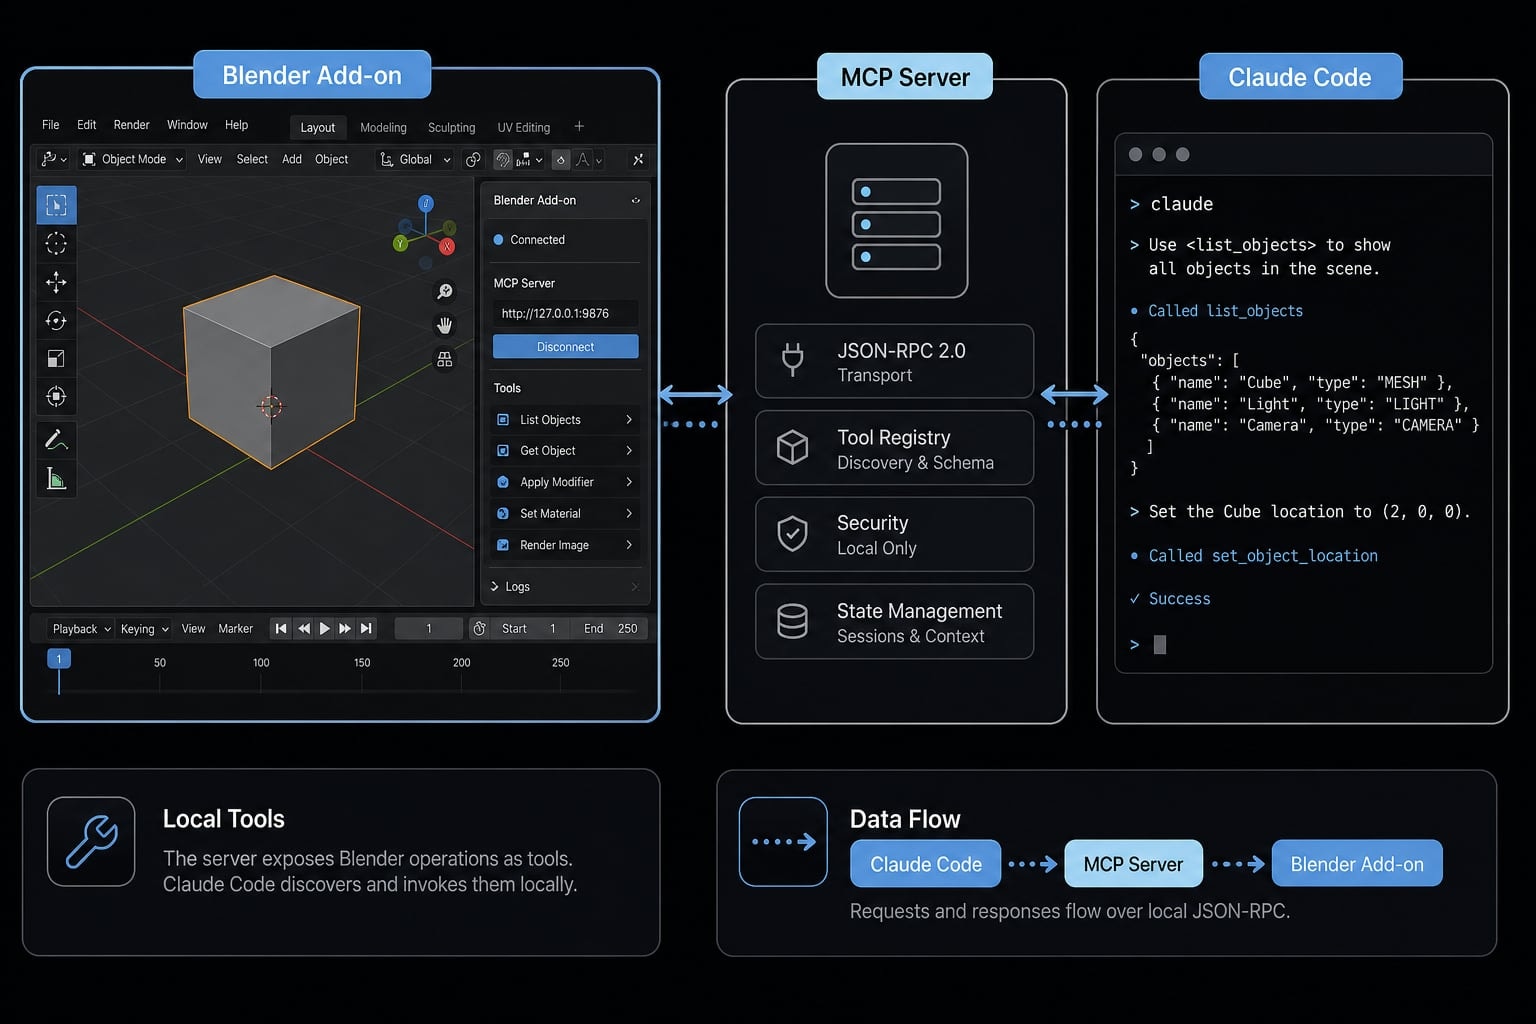The image size is (1536, 1024).
Task: Click the Render Image tool icon
Action: point(503,545)
